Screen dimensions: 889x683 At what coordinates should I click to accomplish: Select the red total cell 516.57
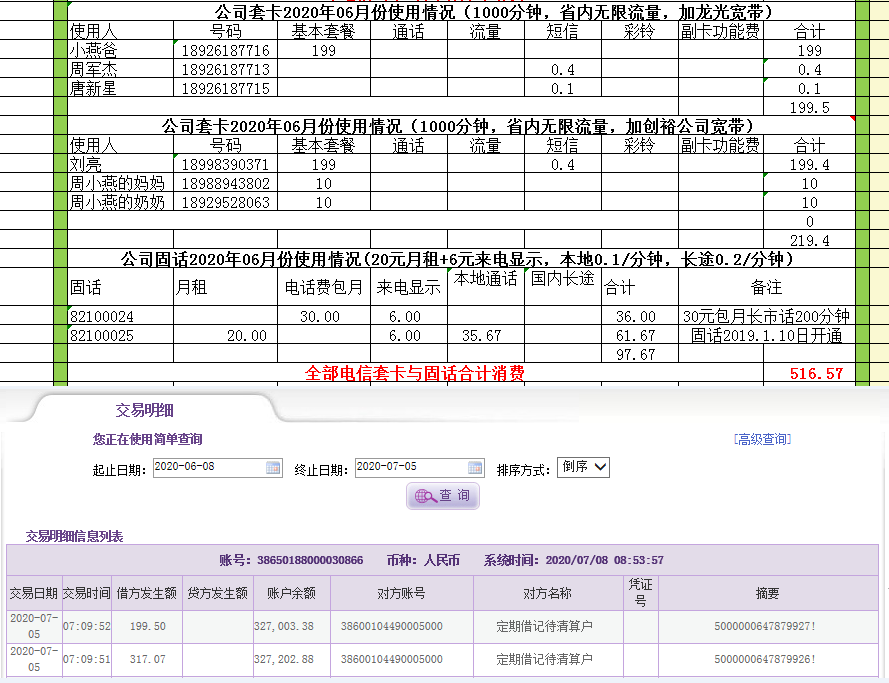(808, 374)
